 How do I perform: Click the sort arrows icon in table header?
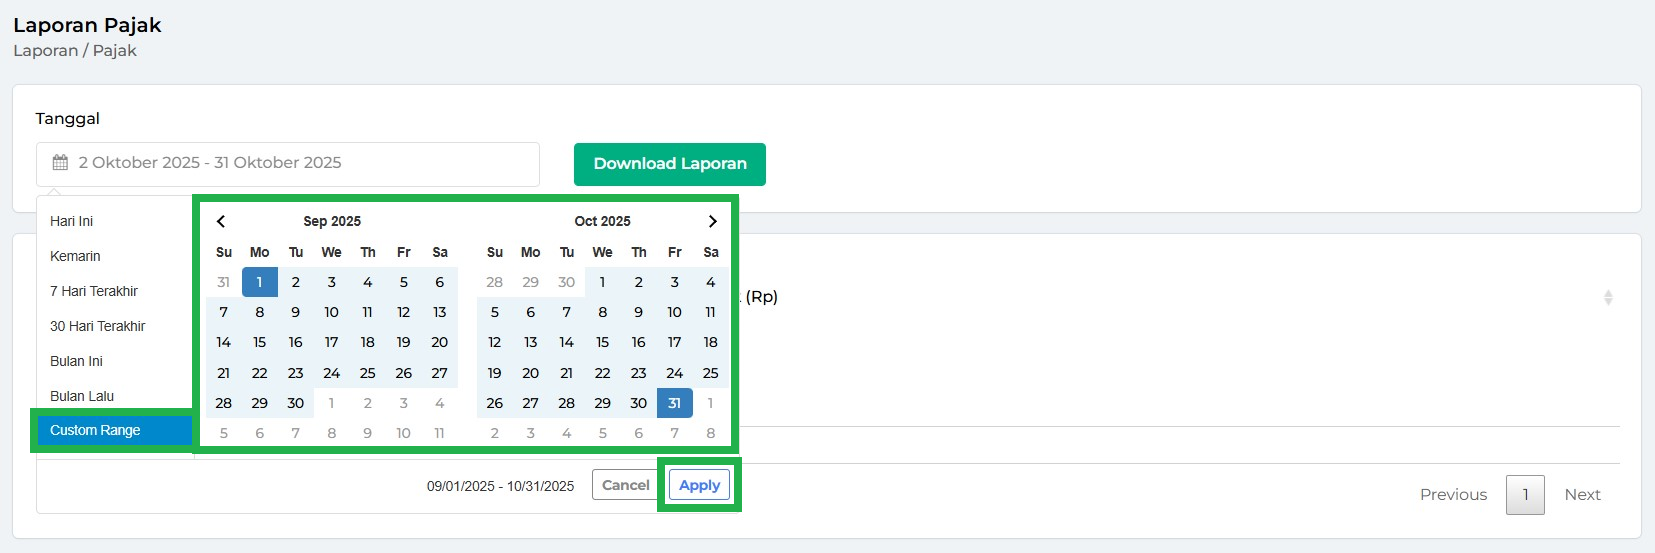(1608, 297)
